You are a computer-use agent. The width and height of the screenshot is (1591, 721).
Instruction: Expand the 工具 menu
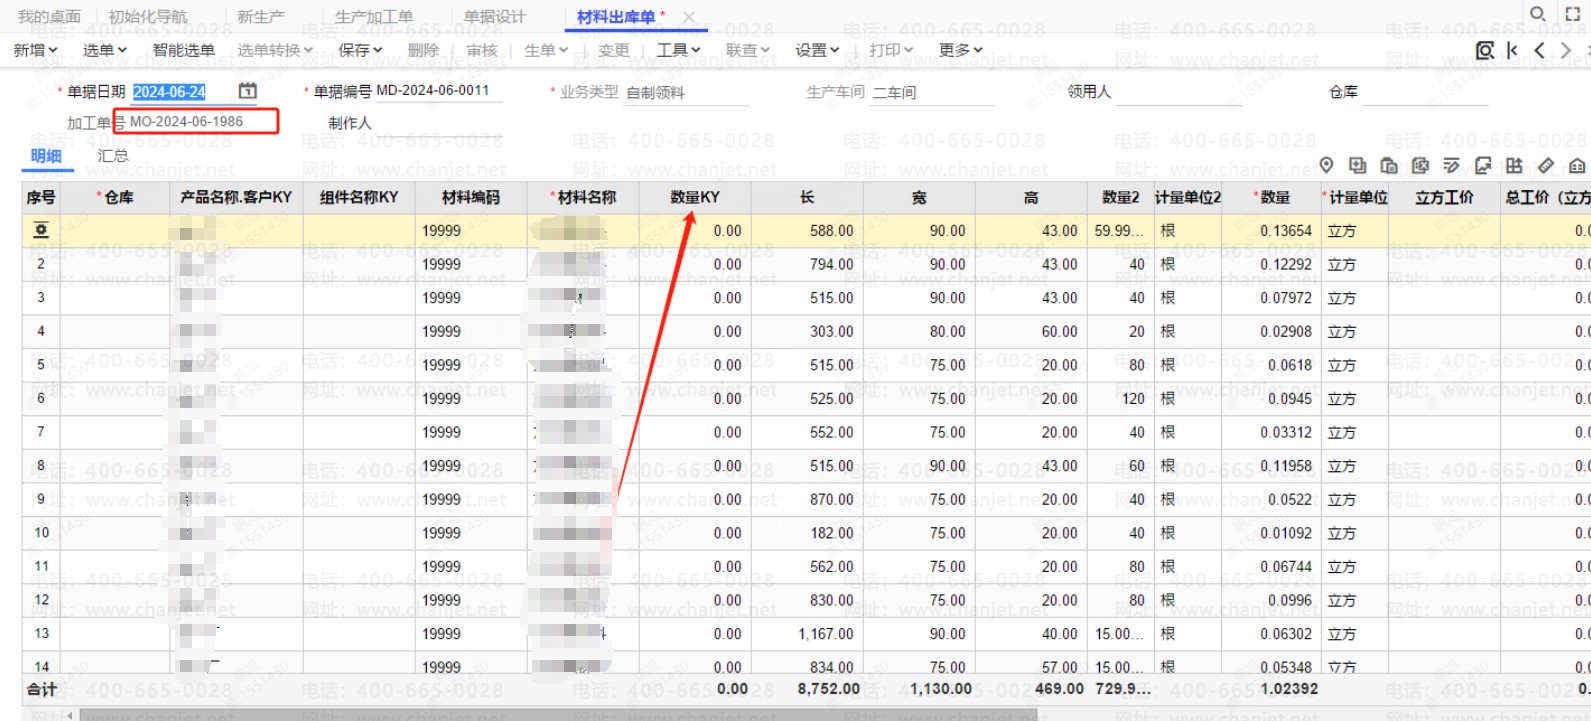pos(678,50)
